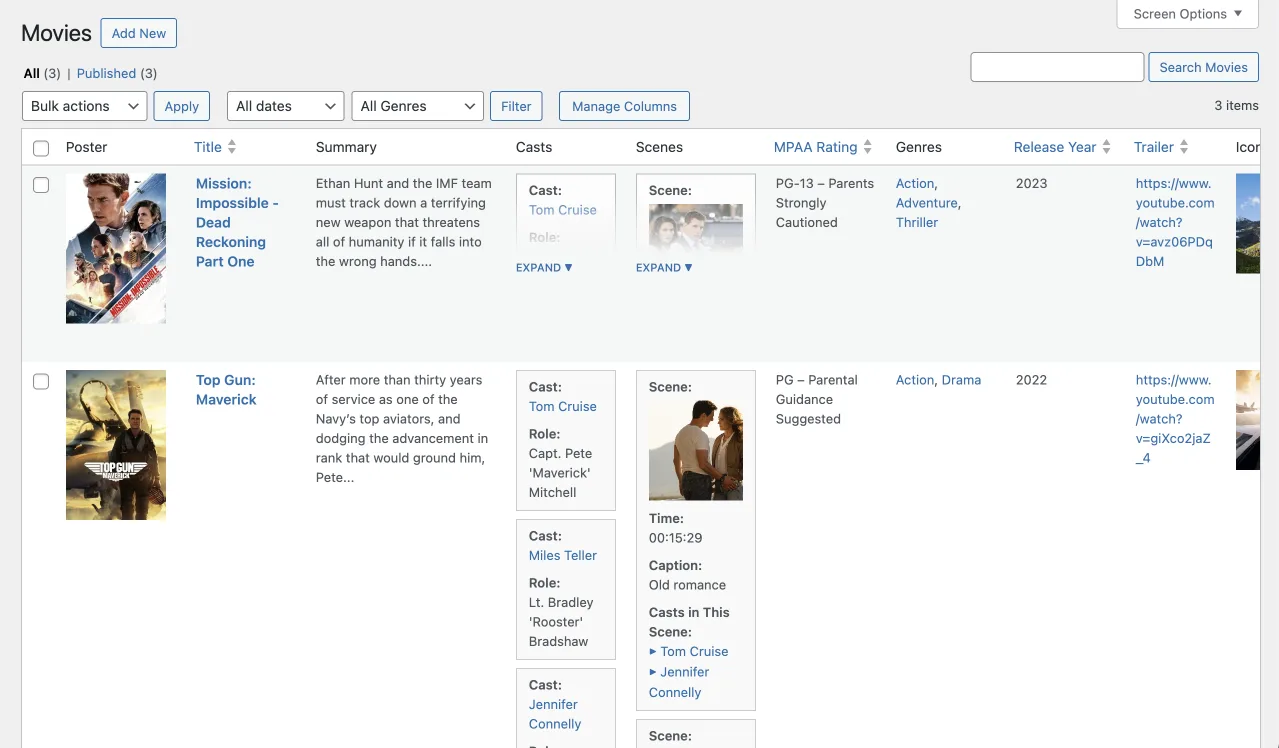Open Mission: Impossible - Dead Reckoning title link
This screenshot has height=748, width=1279.
coord(237,222)
